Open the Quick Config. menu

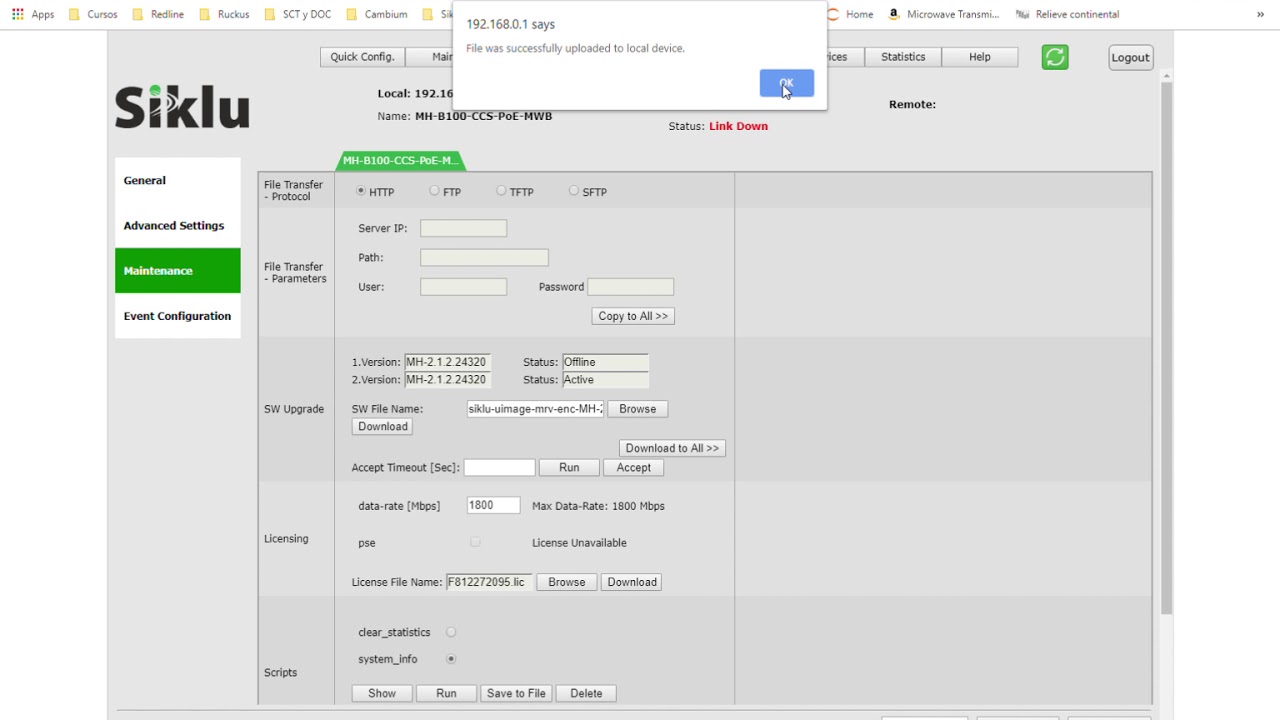(363, 57)
